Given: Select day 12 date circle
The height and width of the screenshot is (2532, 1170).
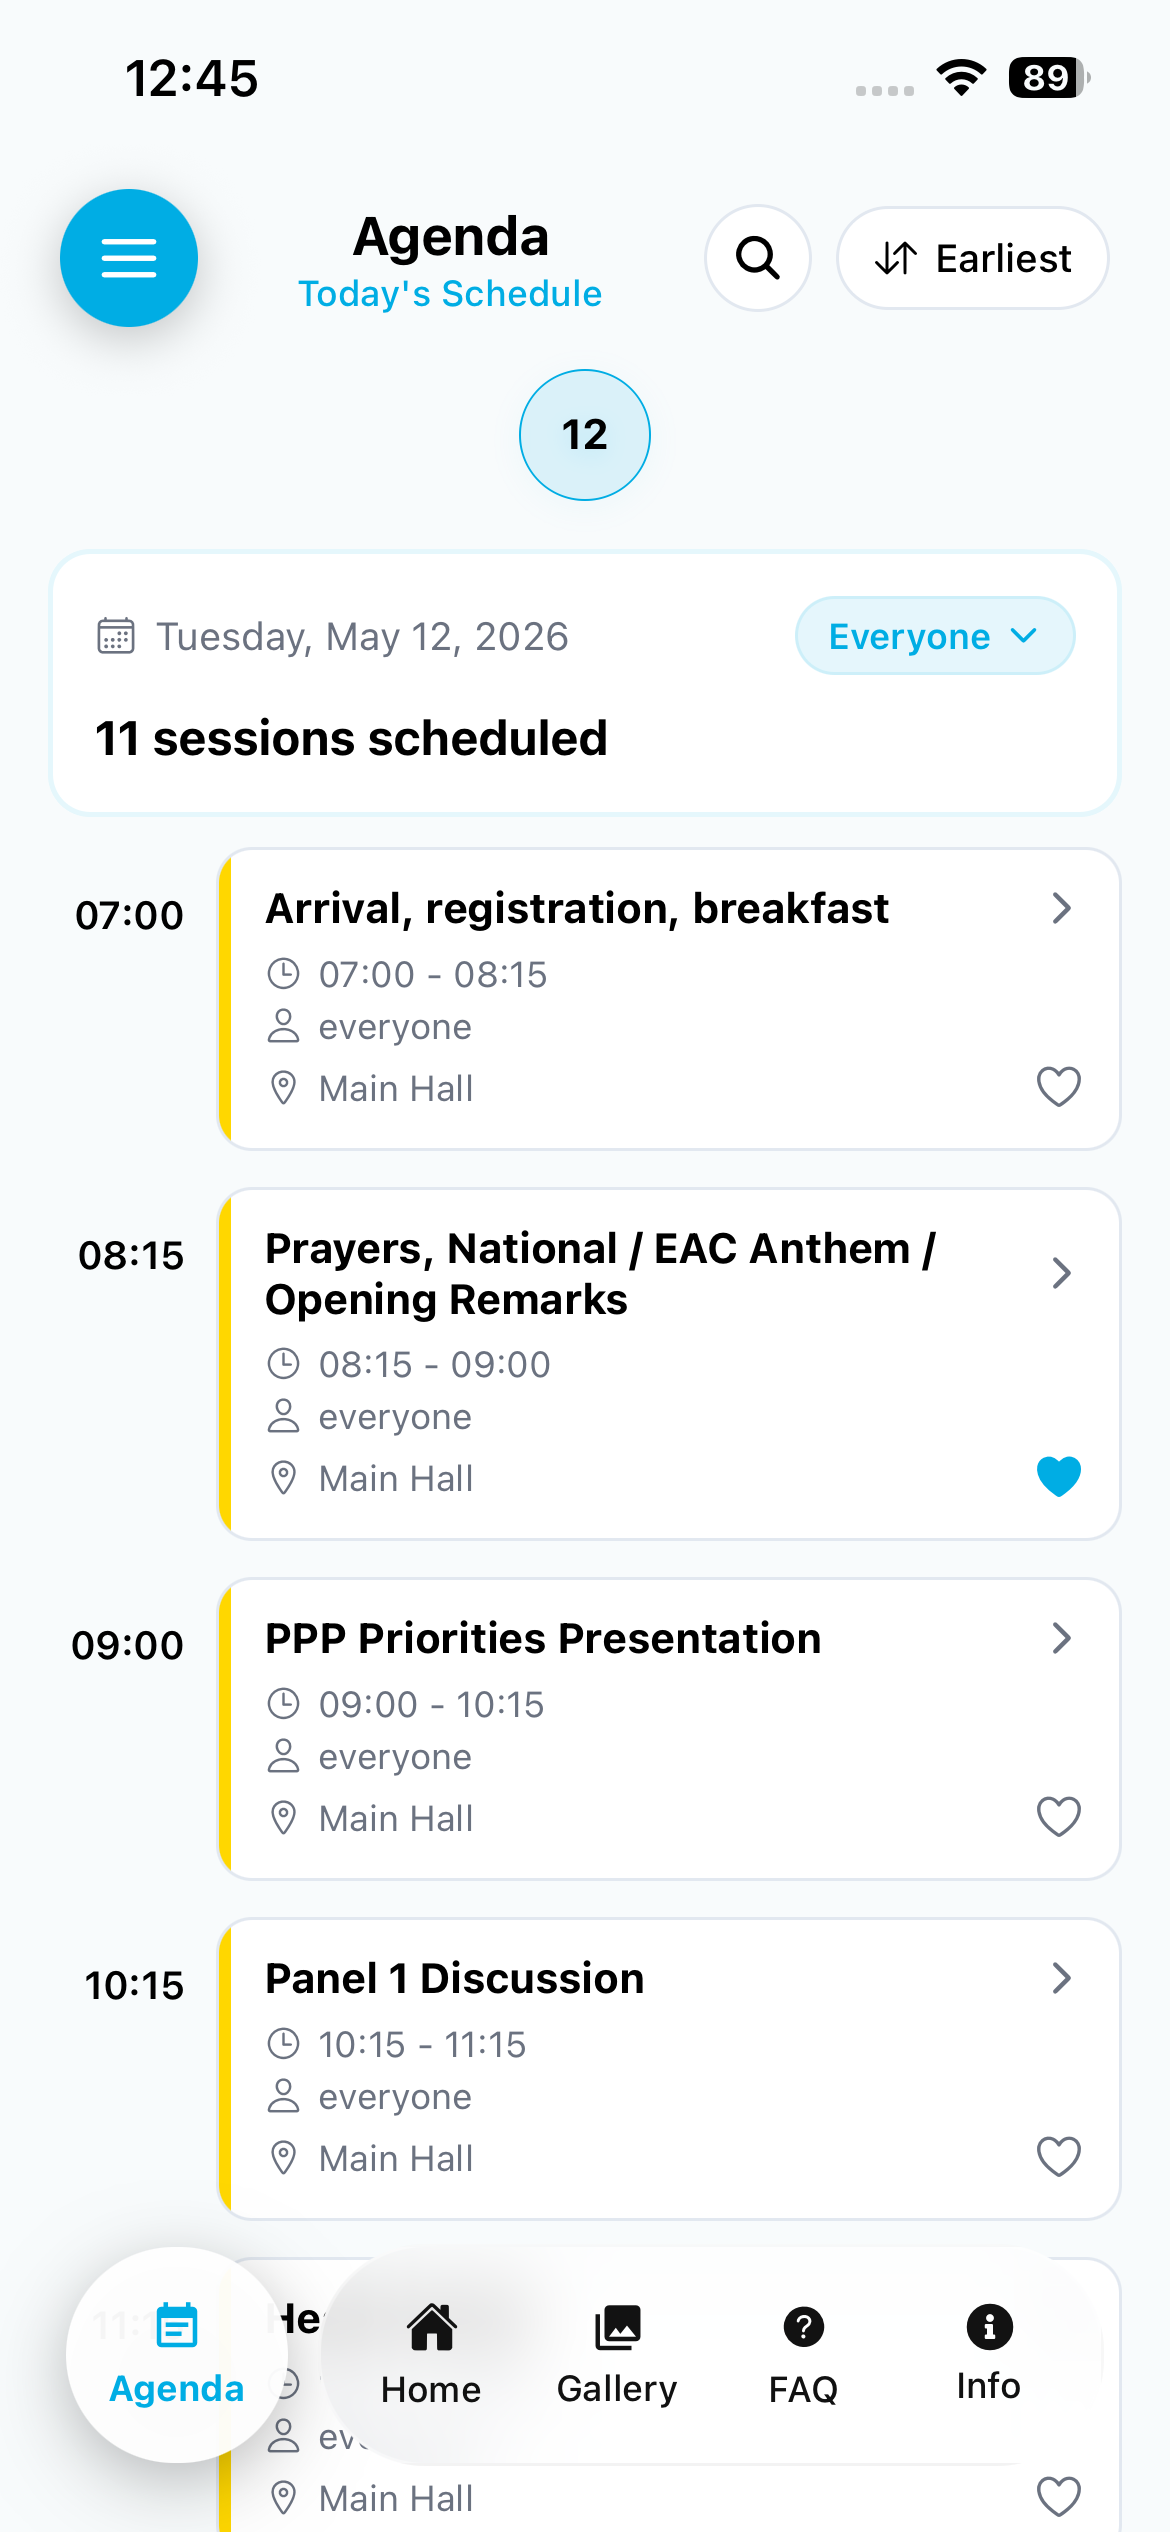Looking at the screenshot, I should point(585,435).
